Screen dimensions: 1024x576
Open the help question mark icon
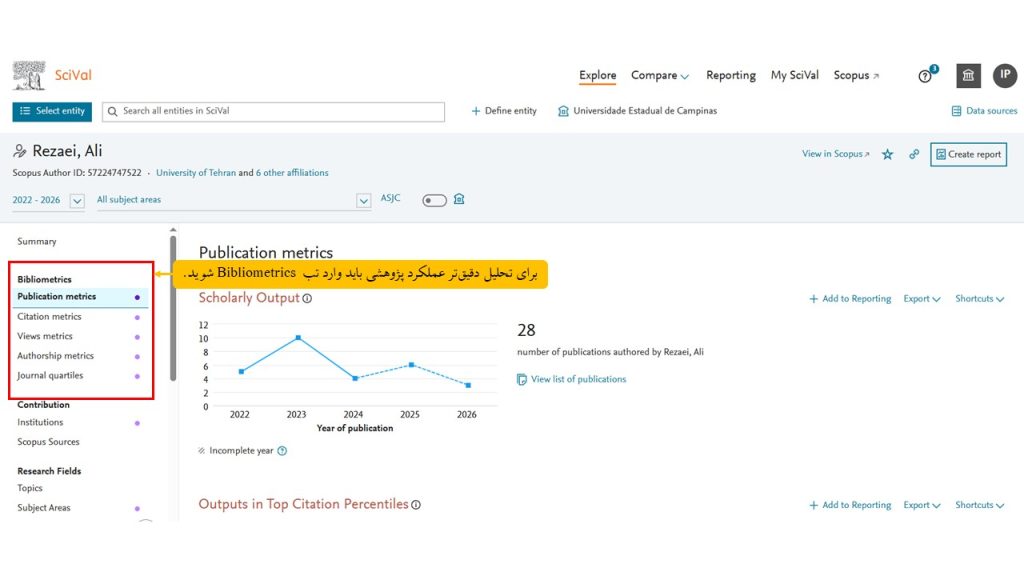click(x=925, y=76)
